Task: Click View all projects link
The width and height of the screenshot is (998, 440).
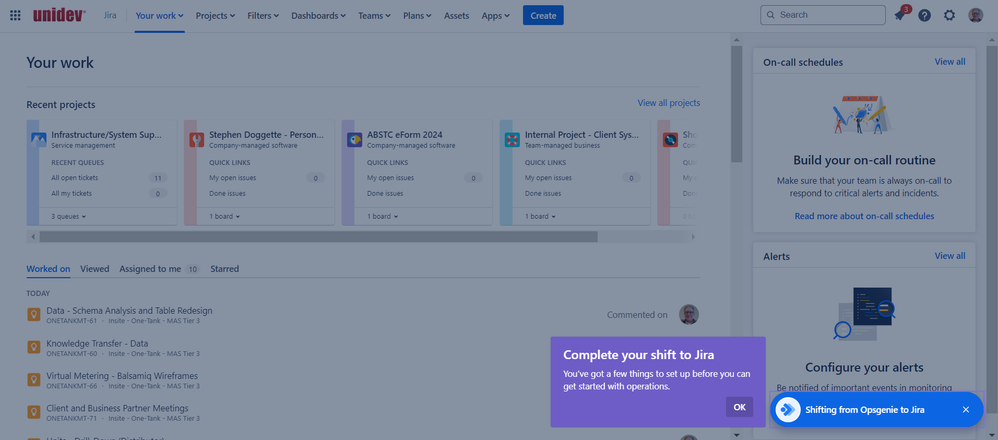Action: point(669,103)
